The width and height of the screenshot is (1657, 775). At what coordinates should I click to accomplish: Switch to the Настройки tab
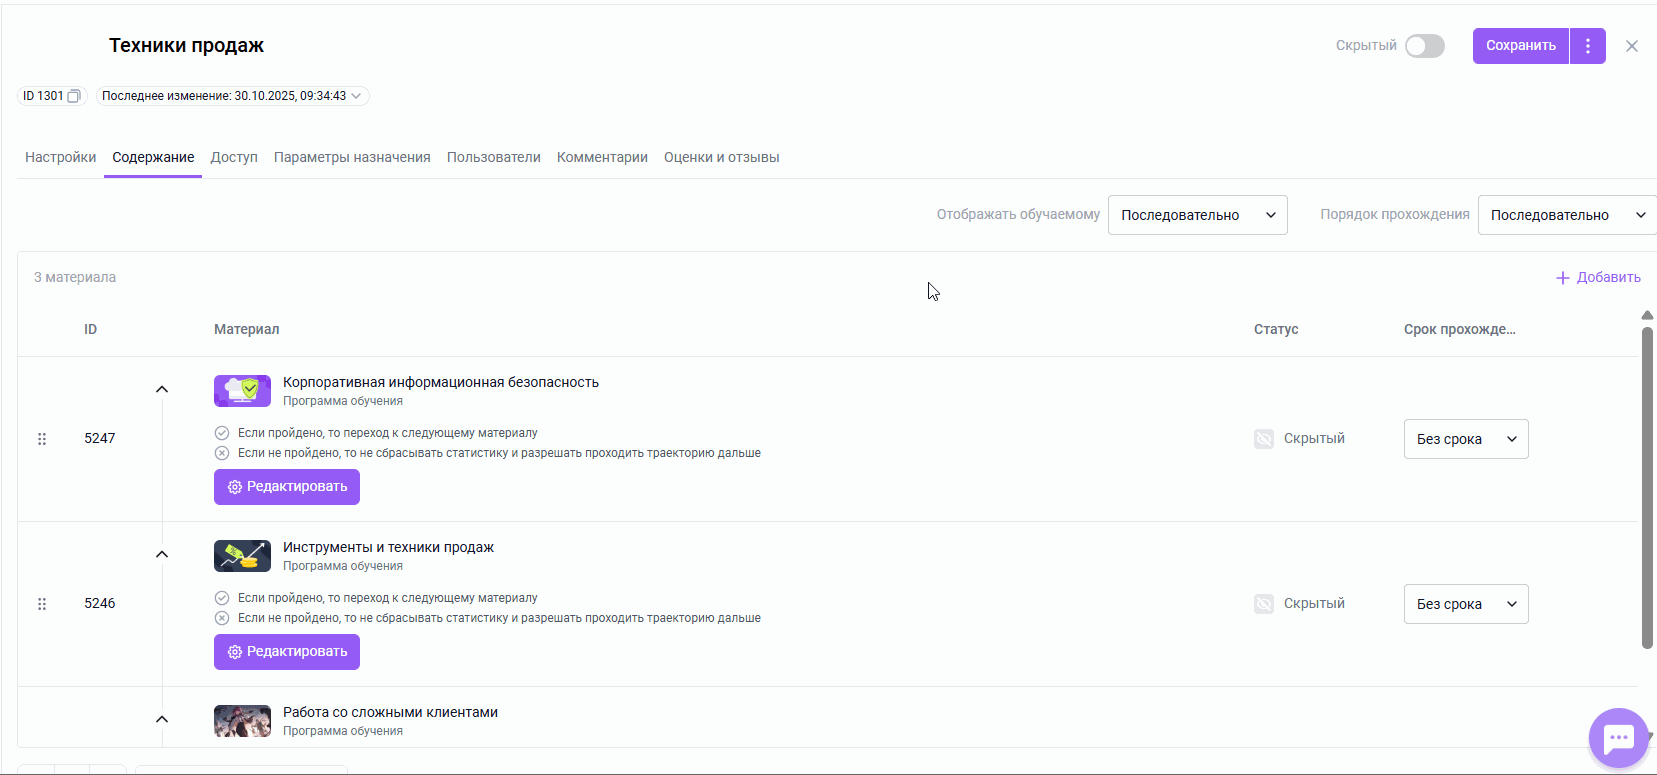point(60,157)
